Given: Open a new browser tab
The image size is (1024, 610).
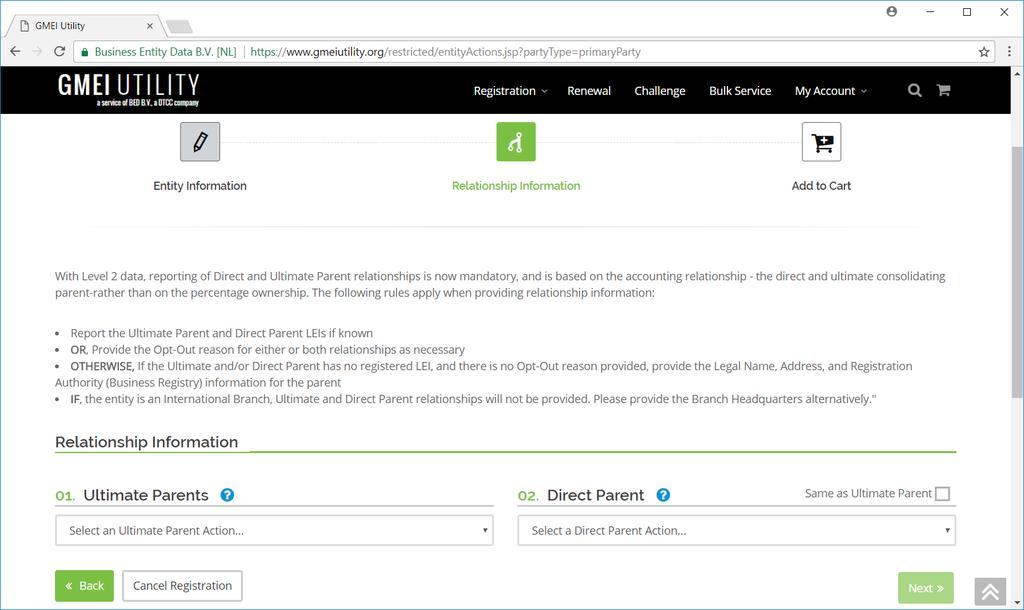Looking at the screenshot, I should coord(179,26).
